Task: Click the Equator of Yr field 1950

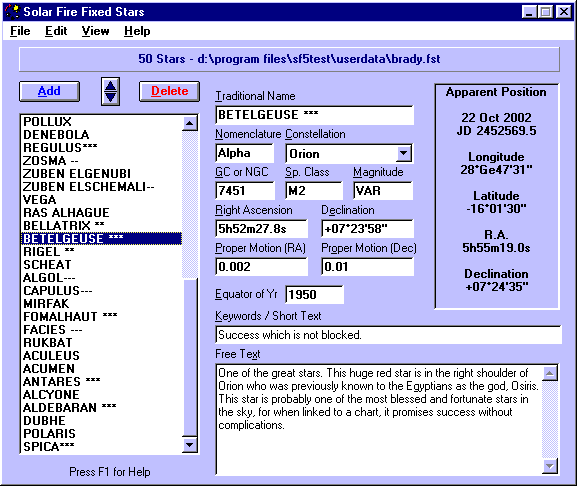Action: pos(314,294)
